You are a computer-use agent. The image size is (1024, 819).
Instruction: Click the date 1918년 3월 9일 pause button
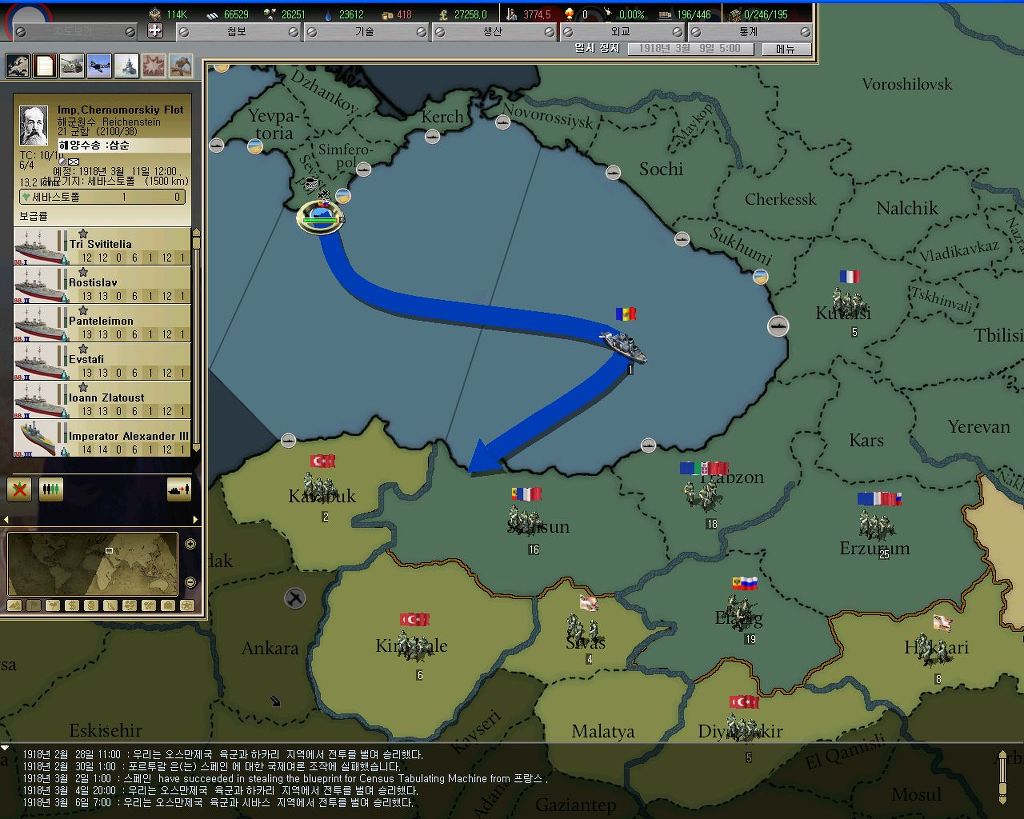(690, 49)
